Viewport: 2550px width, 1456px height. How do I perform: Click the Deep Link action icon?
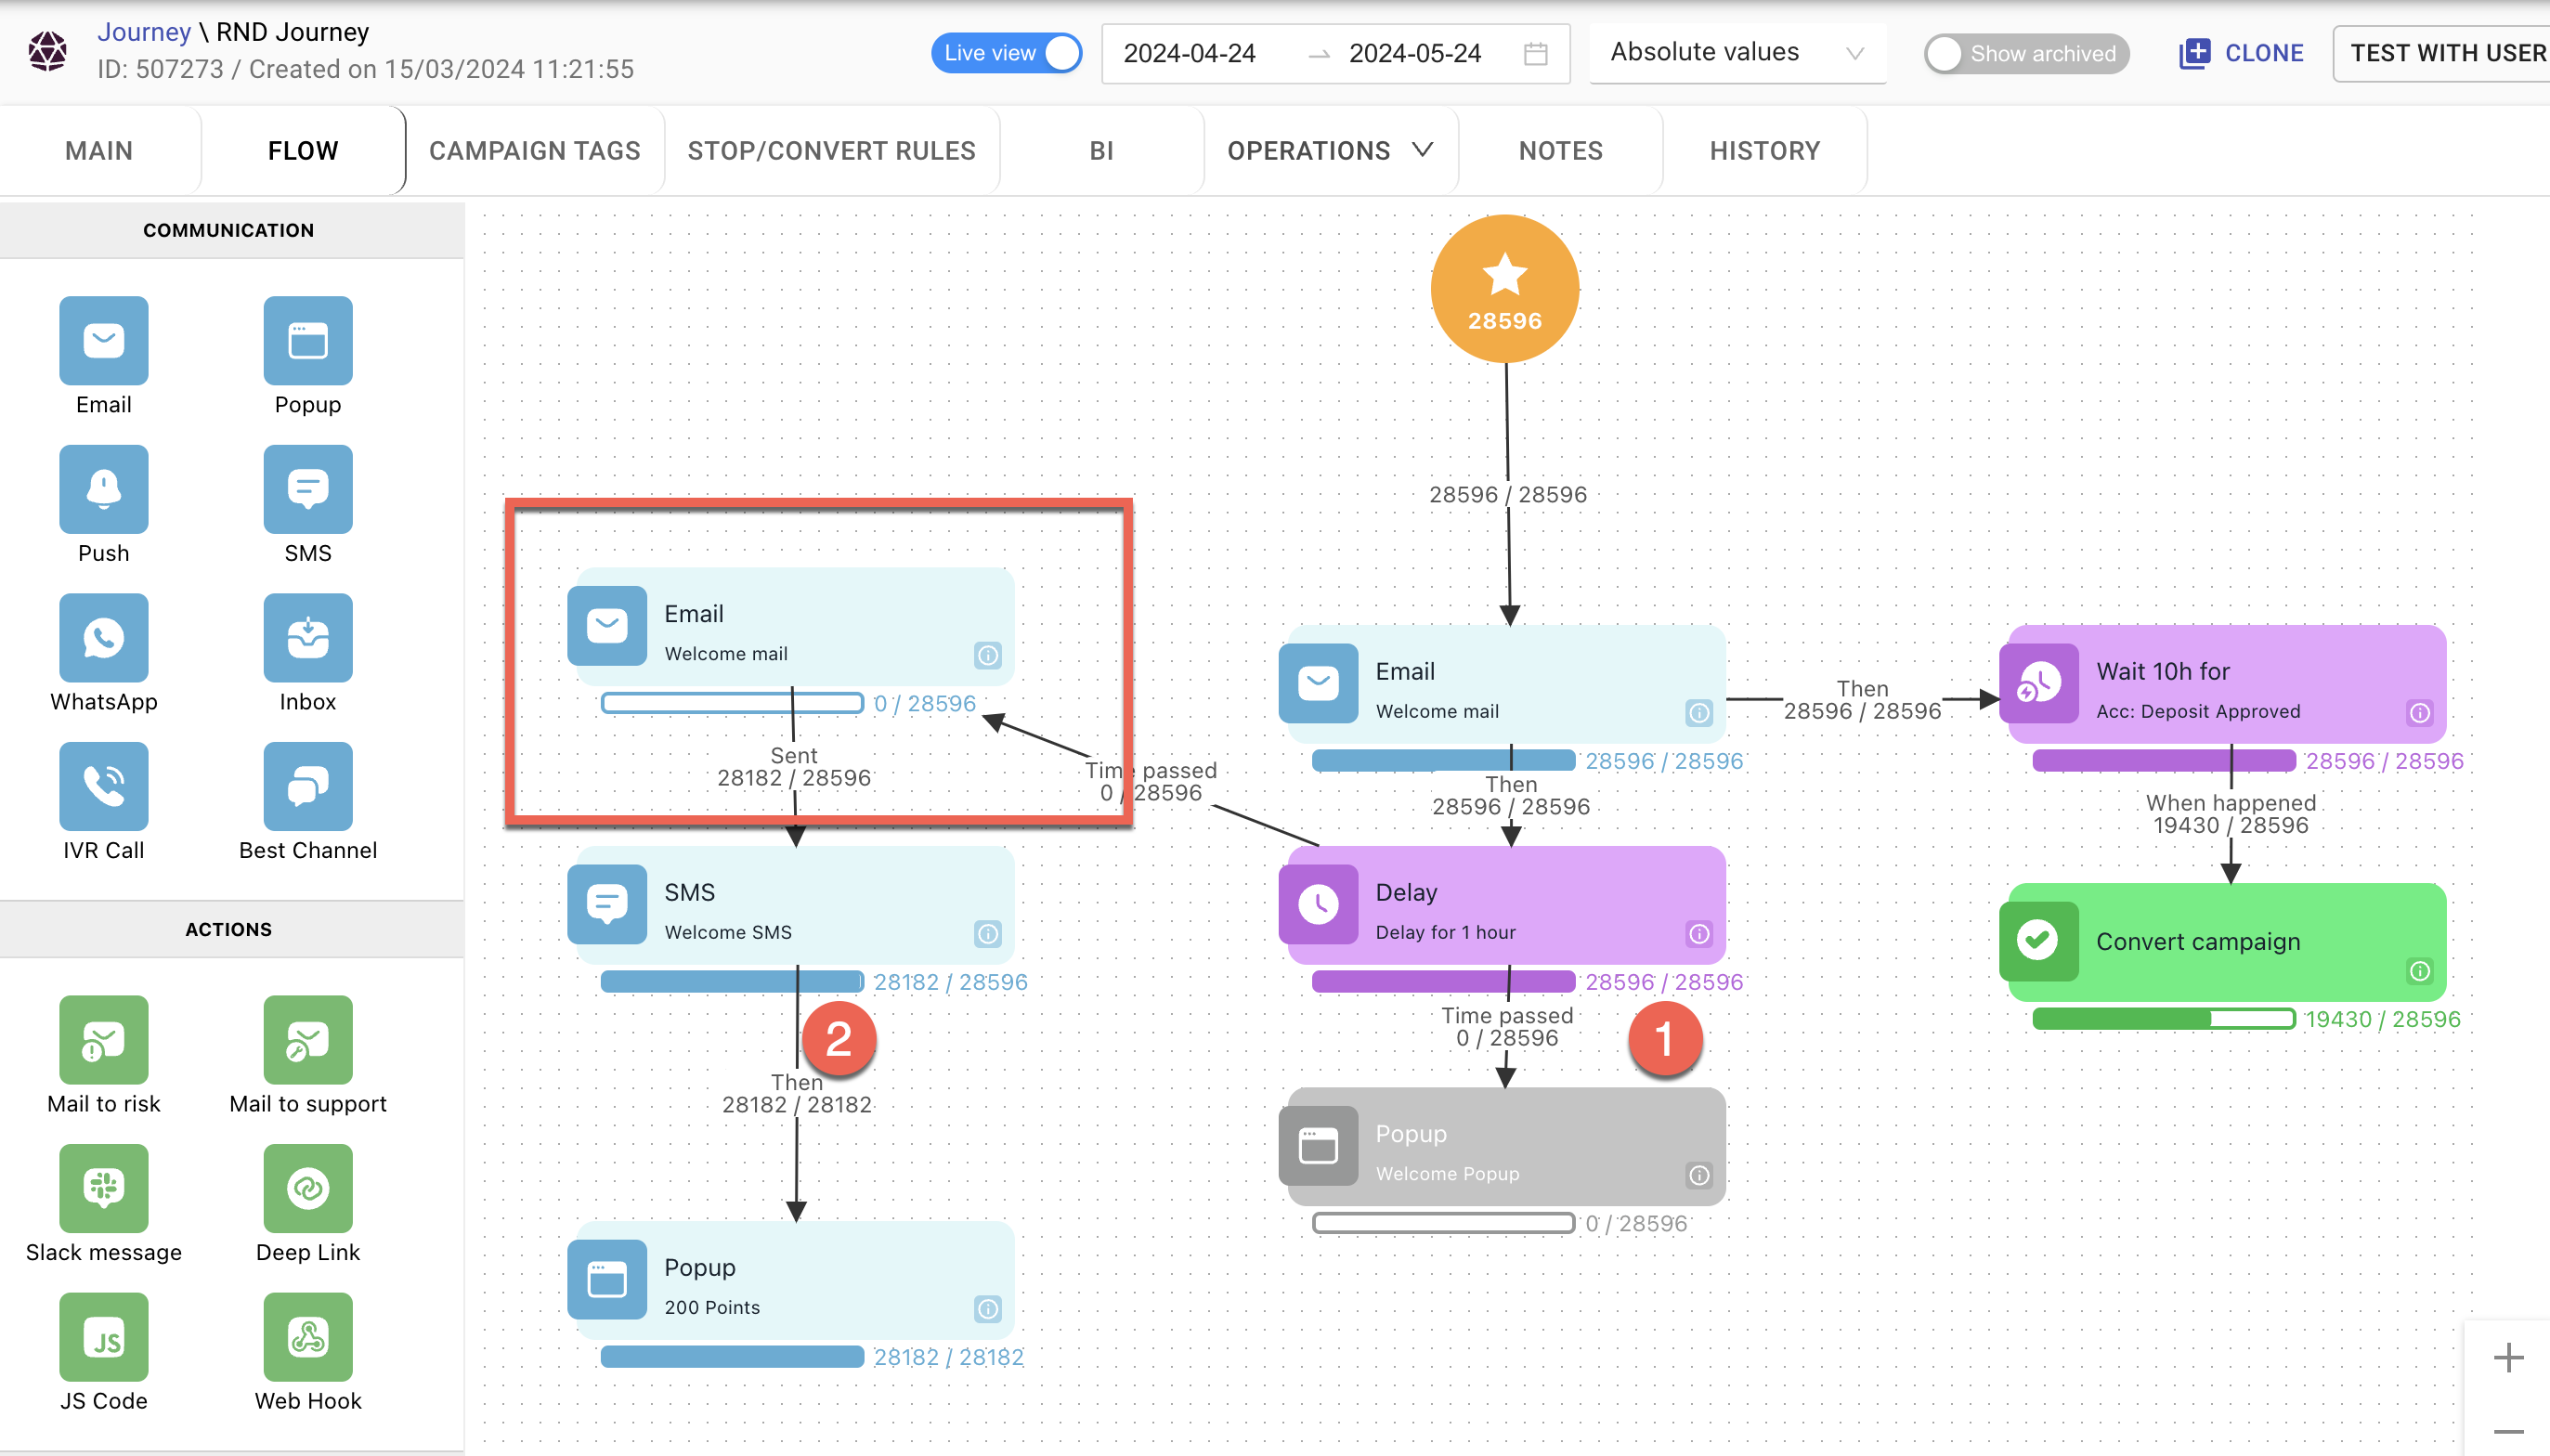(307, 1188)
